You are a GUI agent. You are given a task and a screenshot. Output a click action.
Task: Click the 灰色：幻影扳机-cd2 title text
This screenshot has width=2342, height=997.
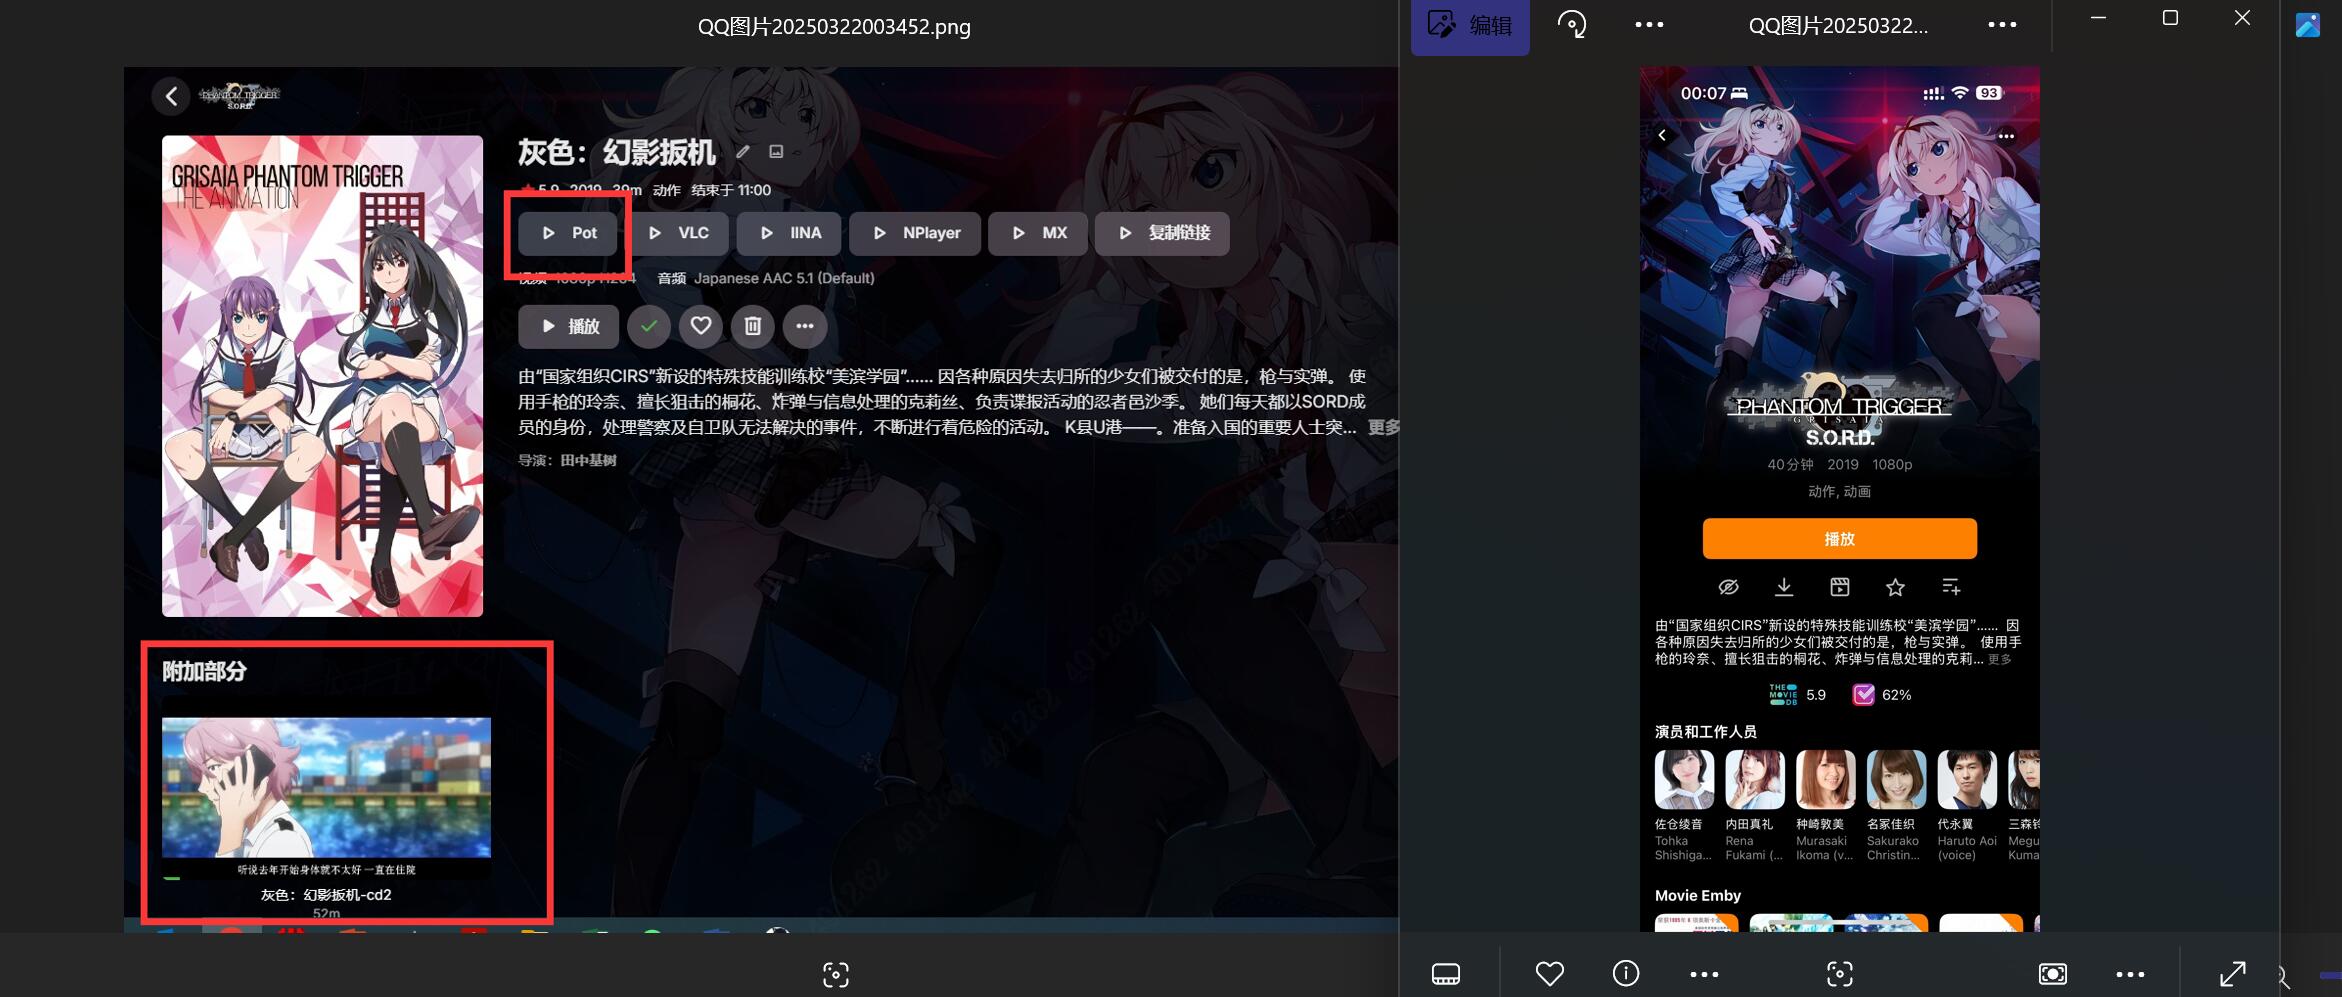pyautogui.click(x=326, y=895)
